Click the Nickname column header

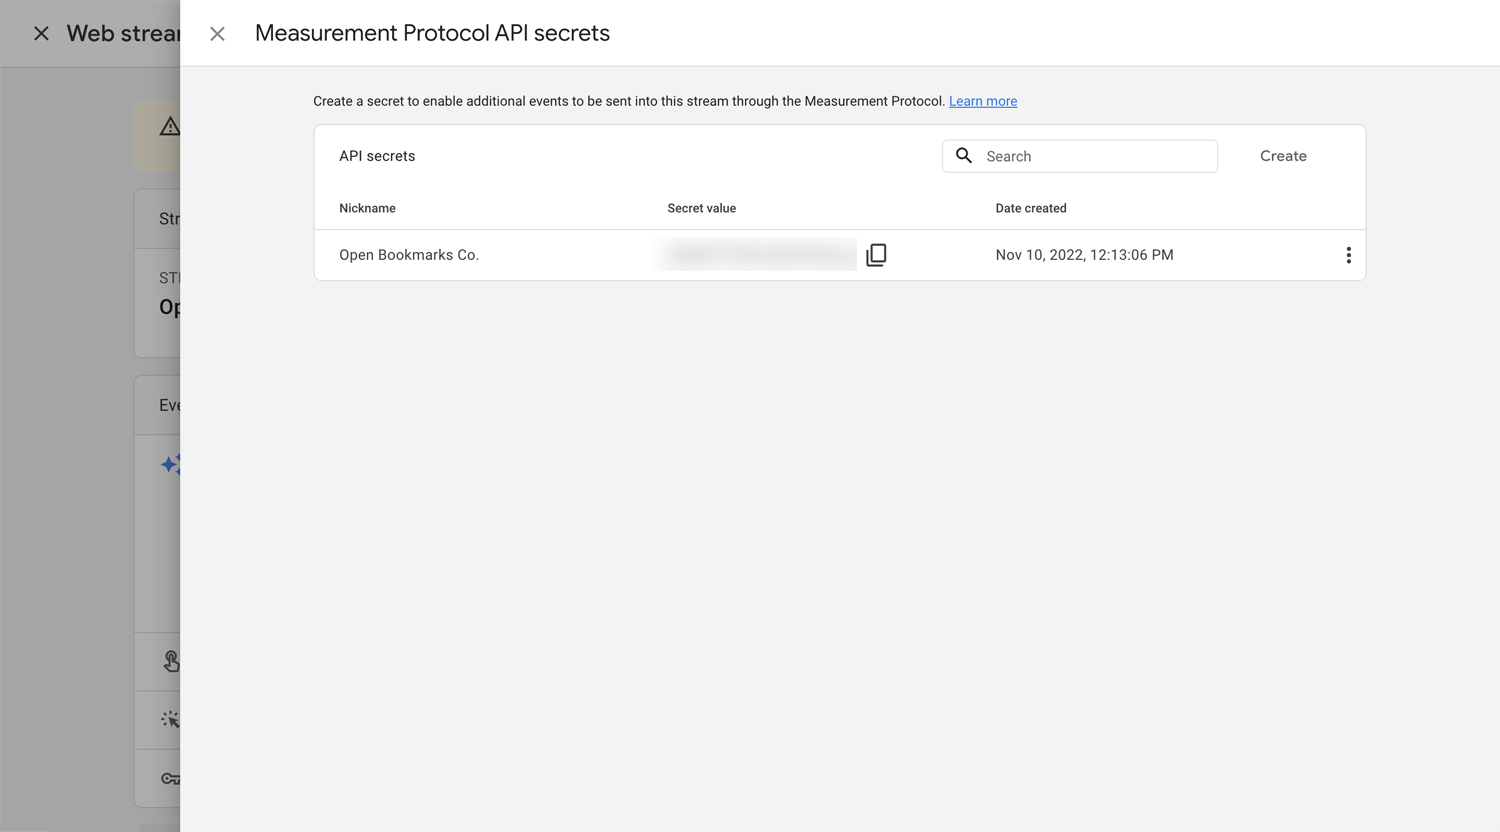click(367, 208)
